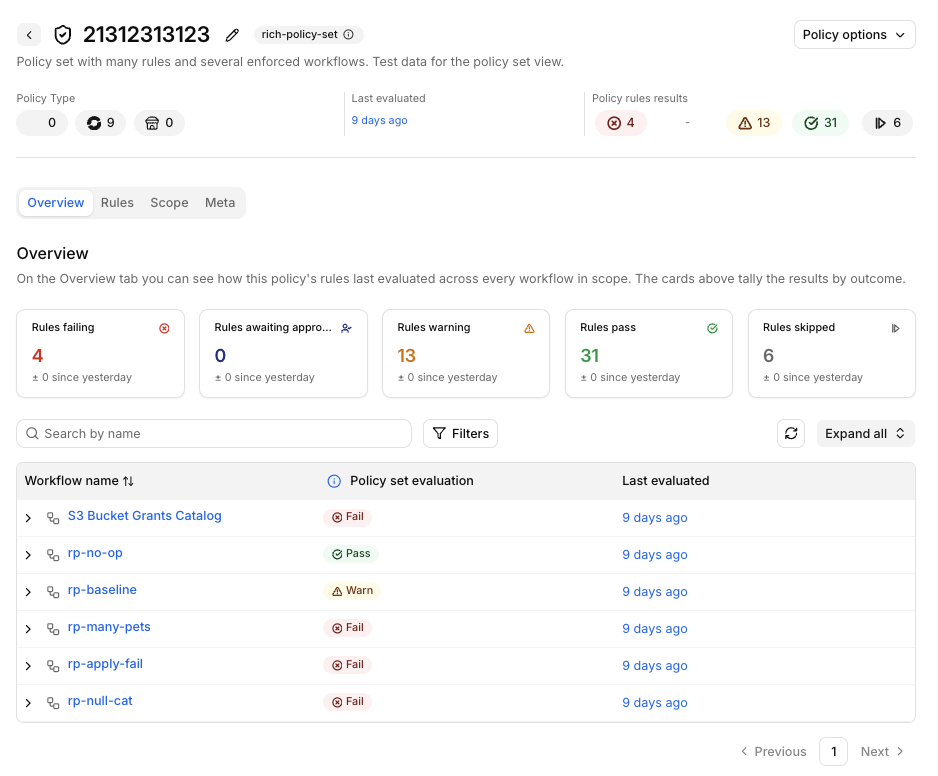Open the Scope tab
938x776 pixels.
[x=169, y=203]
